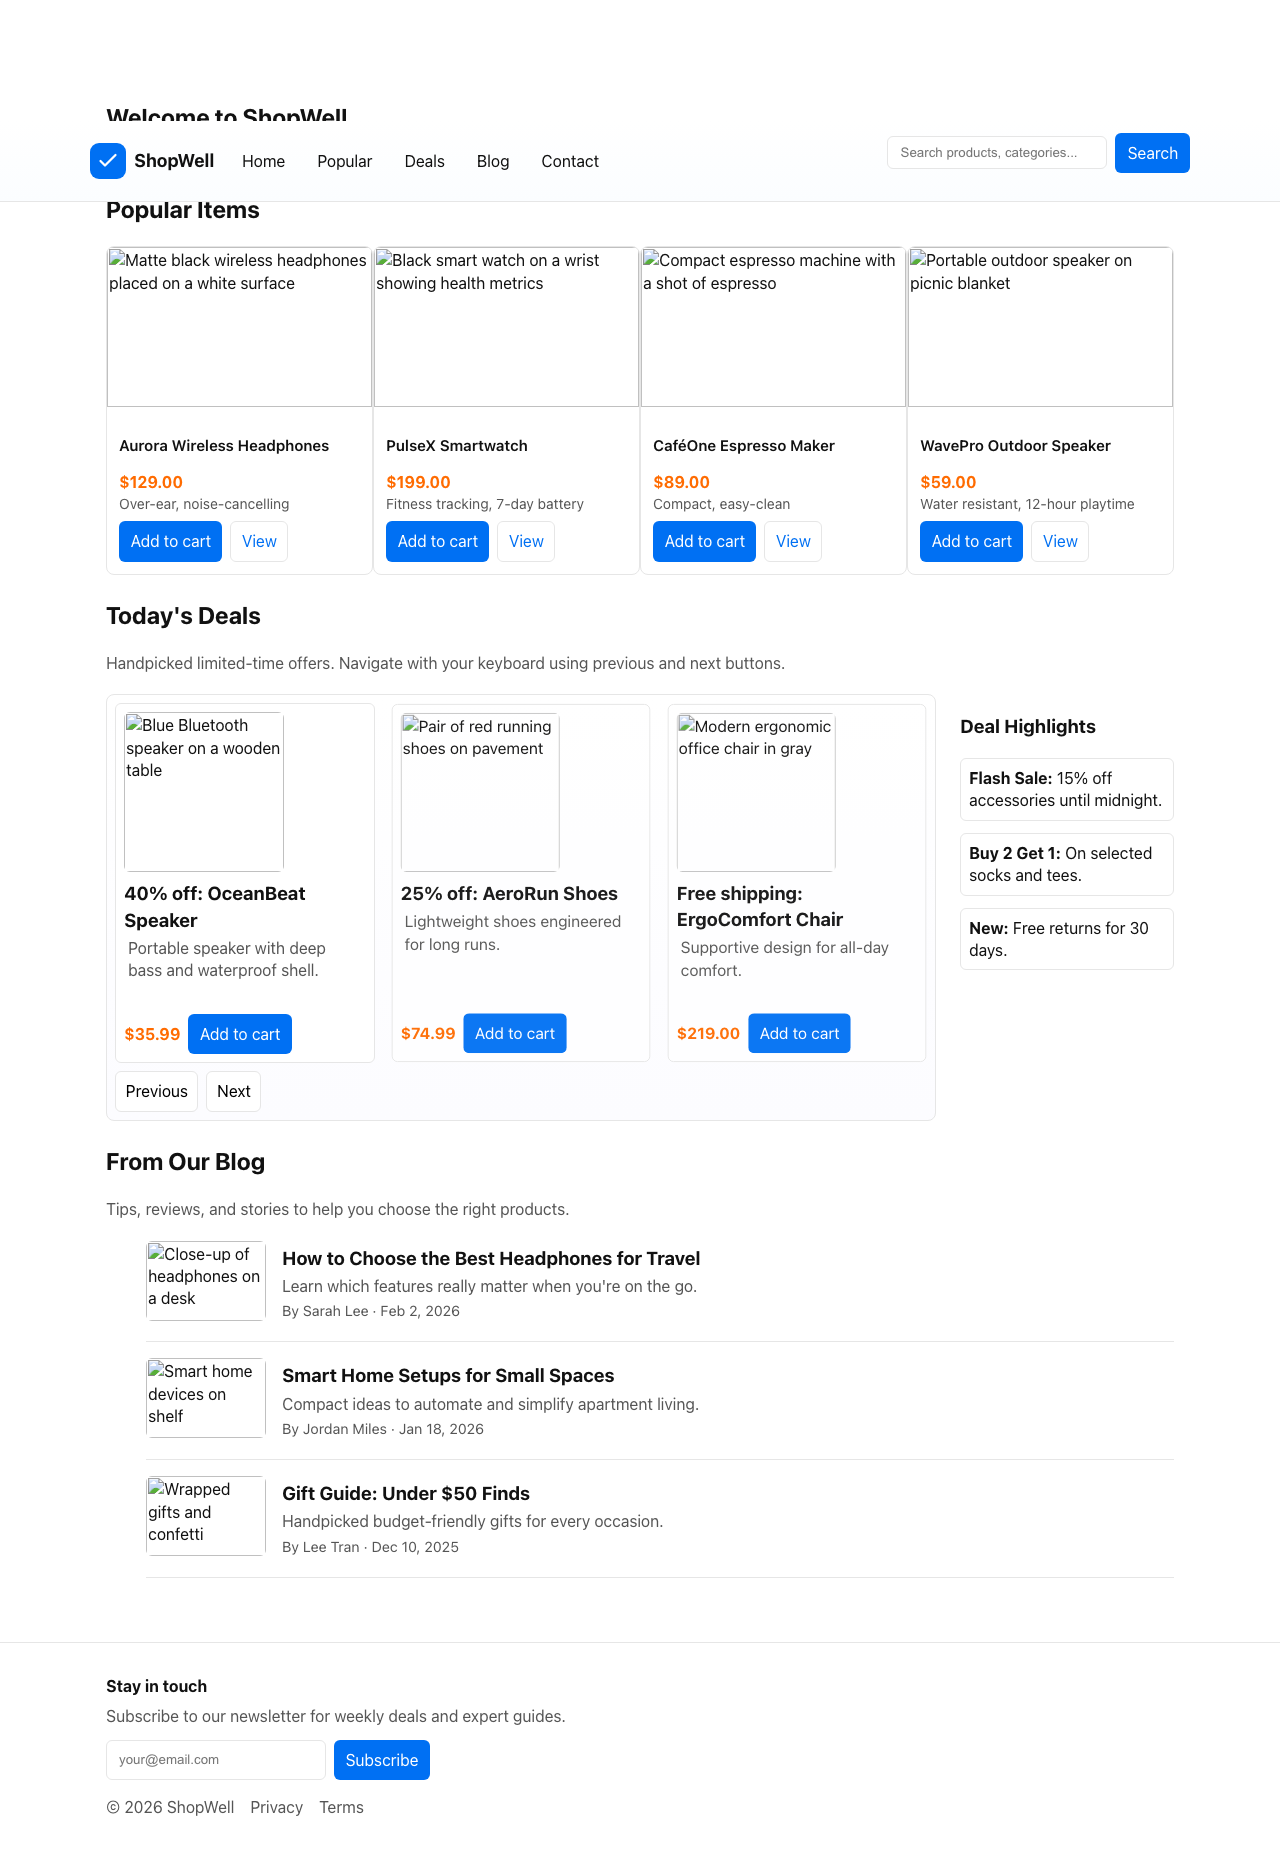
Task: Click the newsletter email input field
Action: coord(215,1759)
